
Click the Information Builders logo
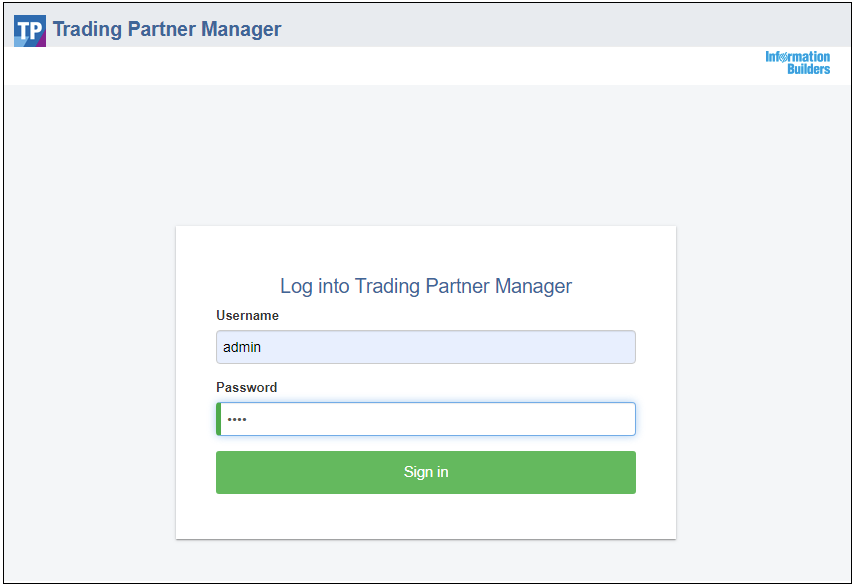(x=797, y=63)
